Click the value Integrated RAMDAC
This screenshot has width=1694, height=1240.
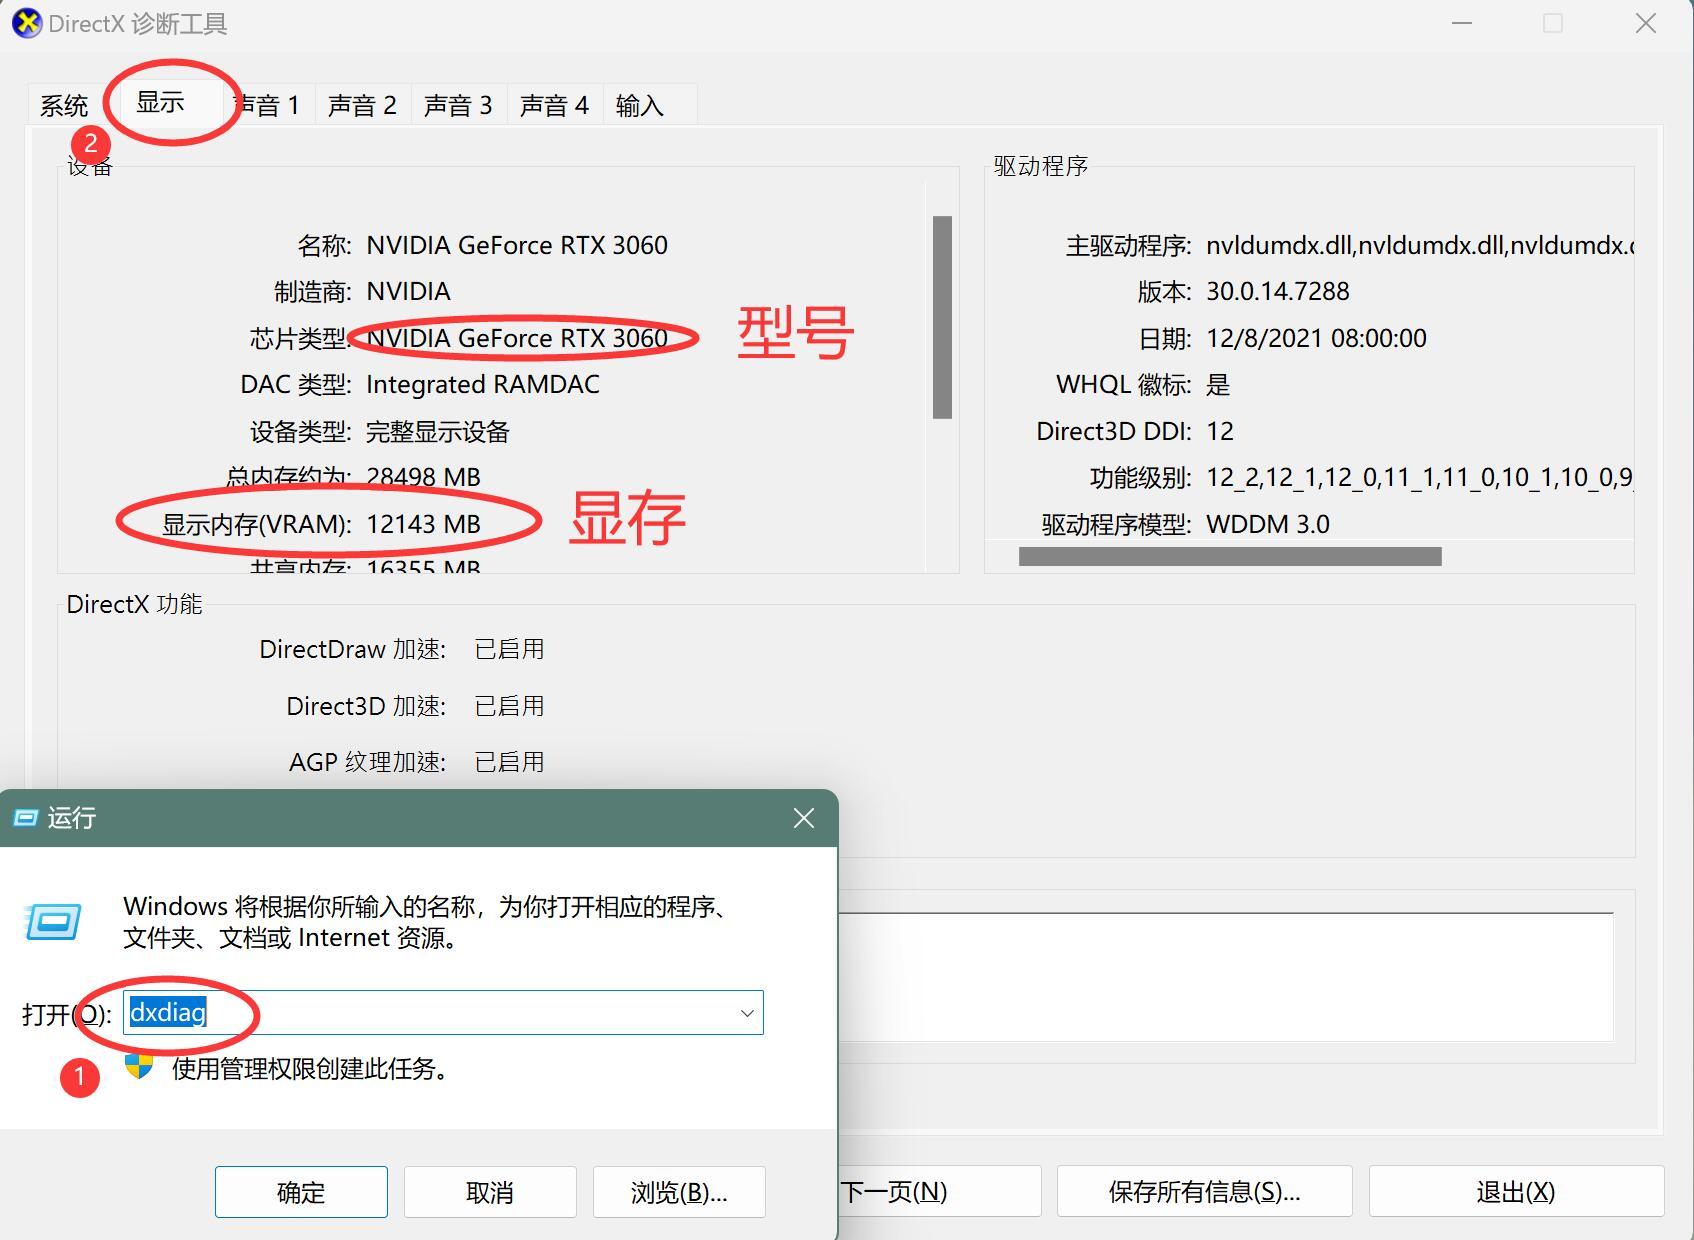(483, 384)
